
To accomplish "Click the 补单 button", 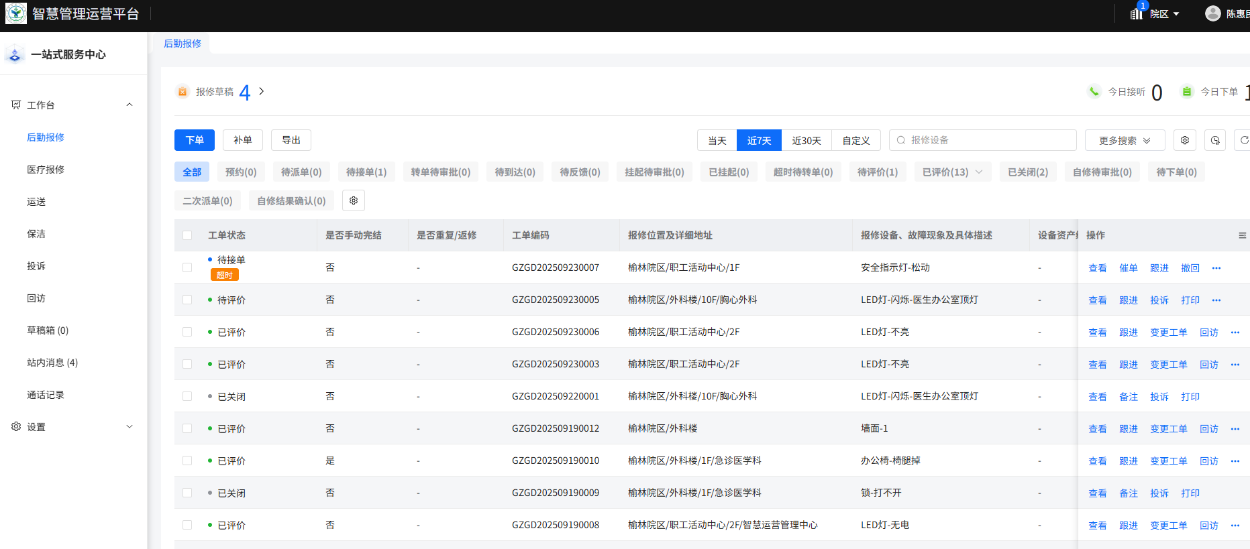I will (x=243, y=140).
